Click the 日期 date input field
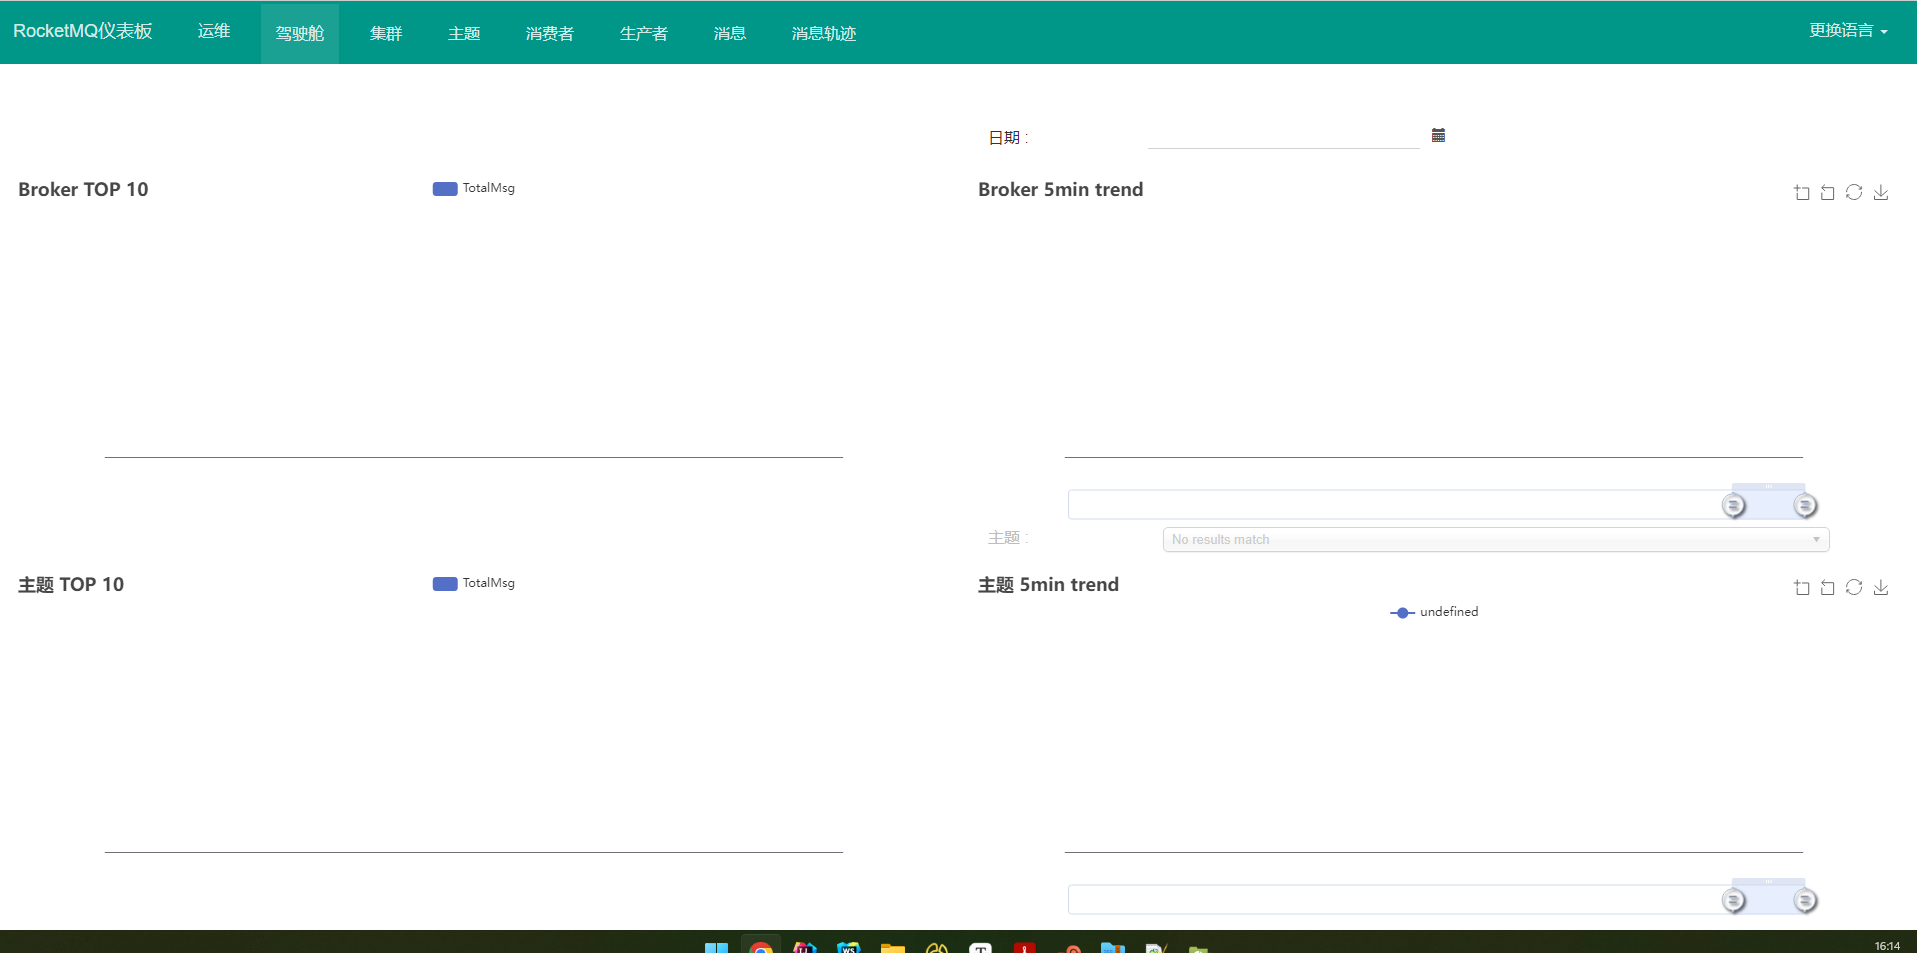 (1284, 136)
